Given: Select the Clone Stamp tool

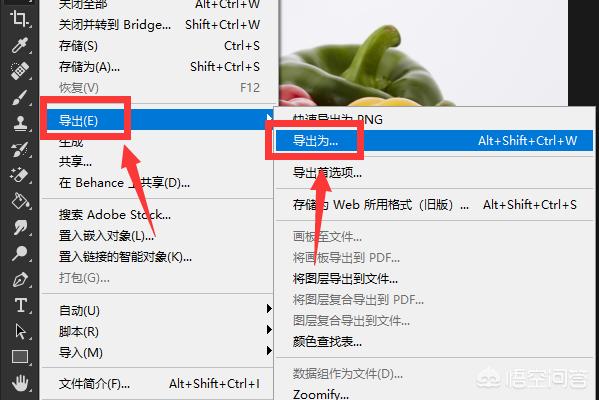Looking at the screenshot, I should pyautogui.click(x=19, y=123).
